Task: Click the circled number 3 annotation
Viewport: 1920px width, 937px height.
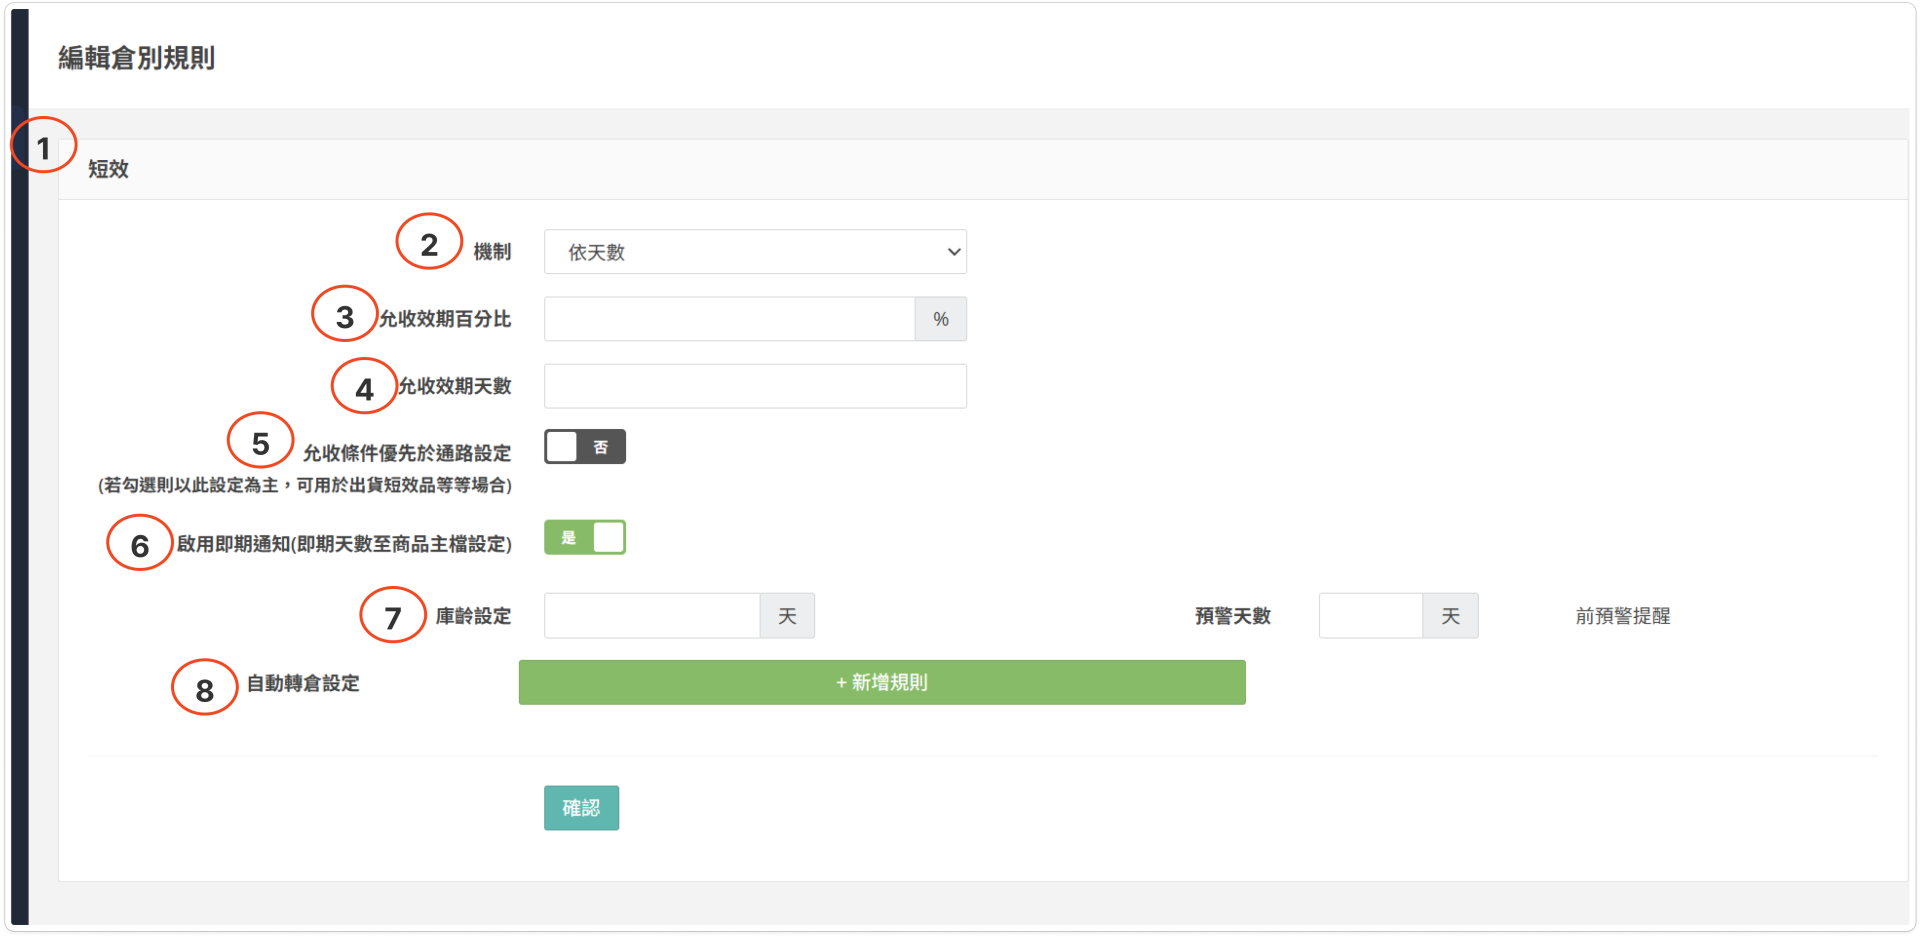Action: 344,314
